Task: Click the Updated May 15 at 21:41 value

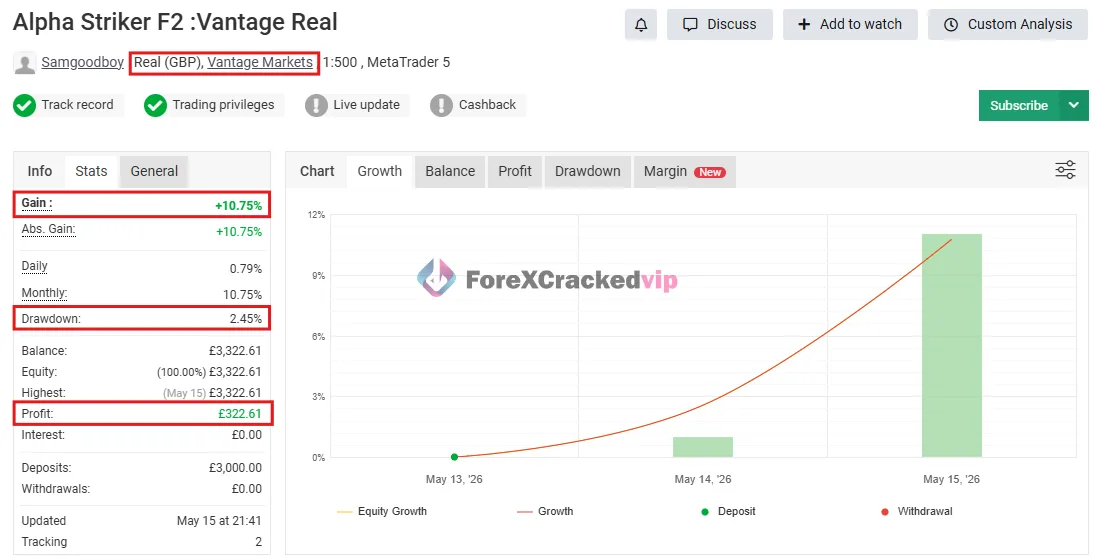Action: 219,520
